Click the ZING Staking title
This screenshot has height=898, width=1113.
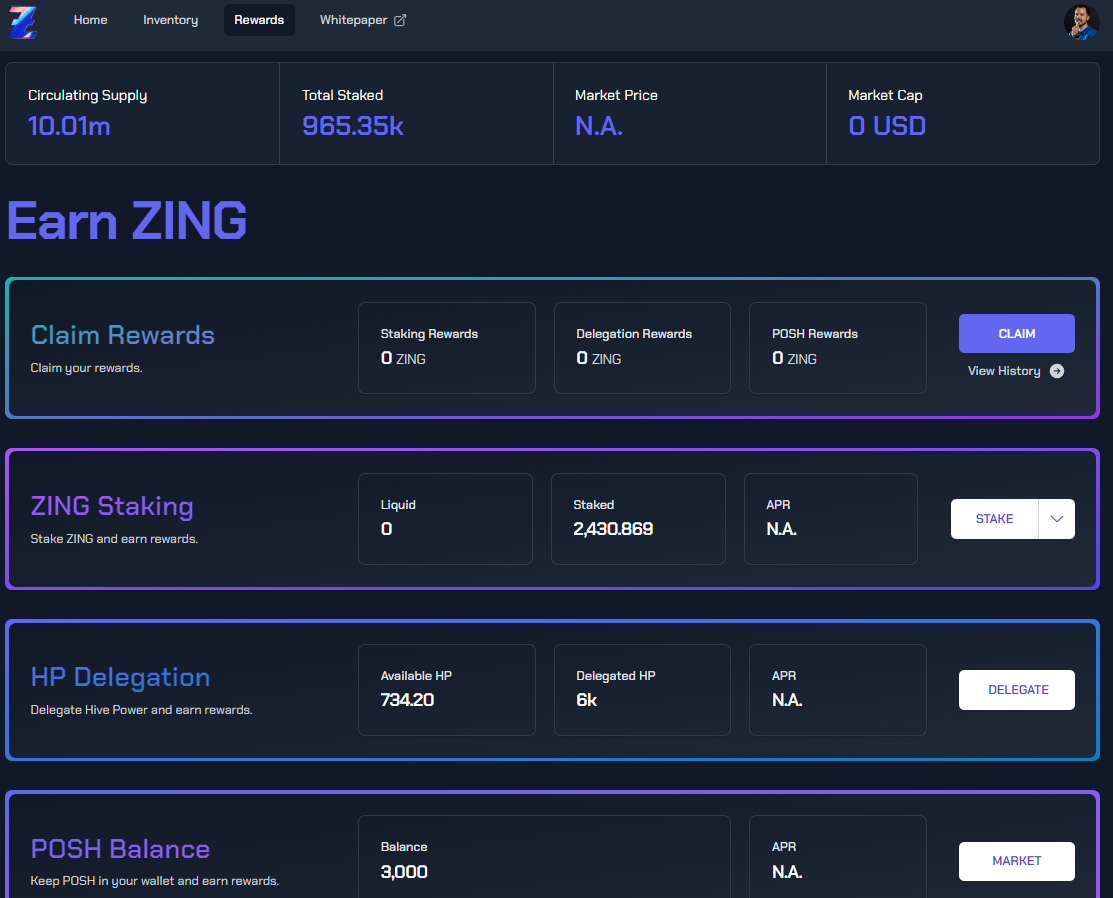tap(112, 506)
